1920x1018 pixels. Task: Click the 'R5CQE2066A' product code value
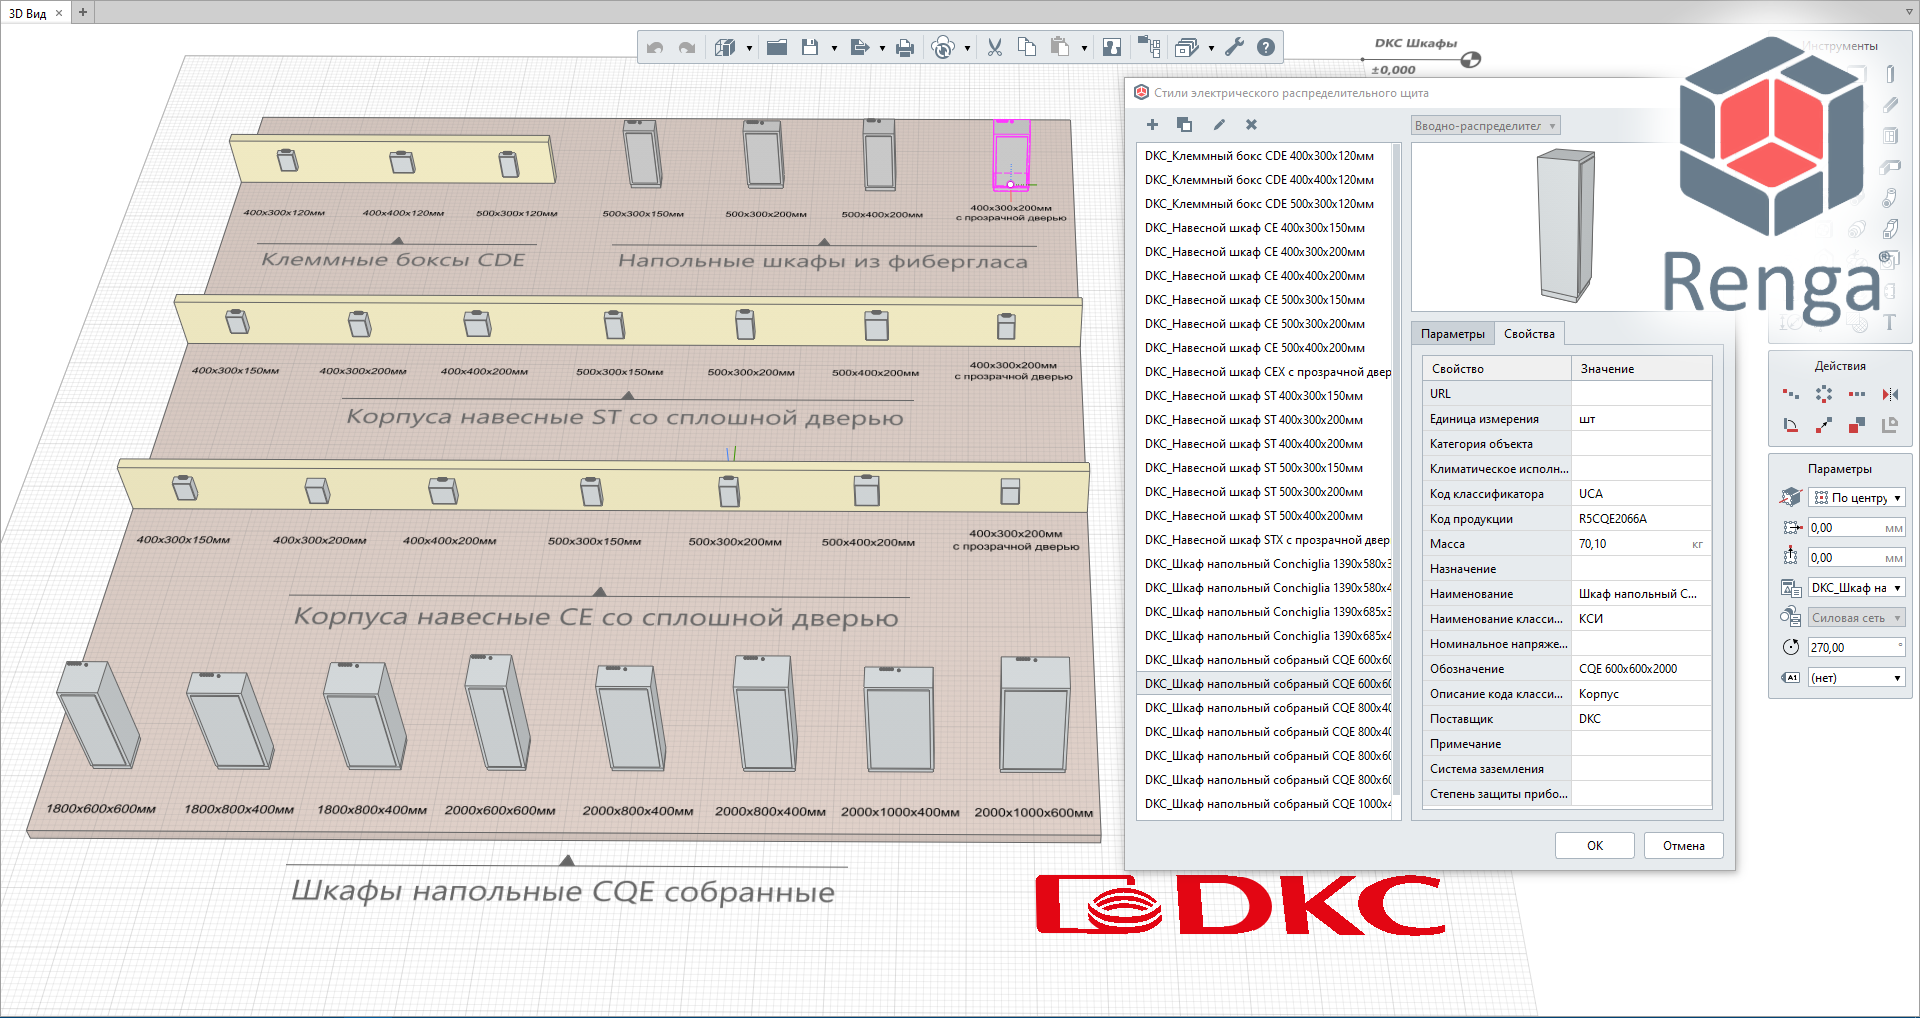[1640, 519]
